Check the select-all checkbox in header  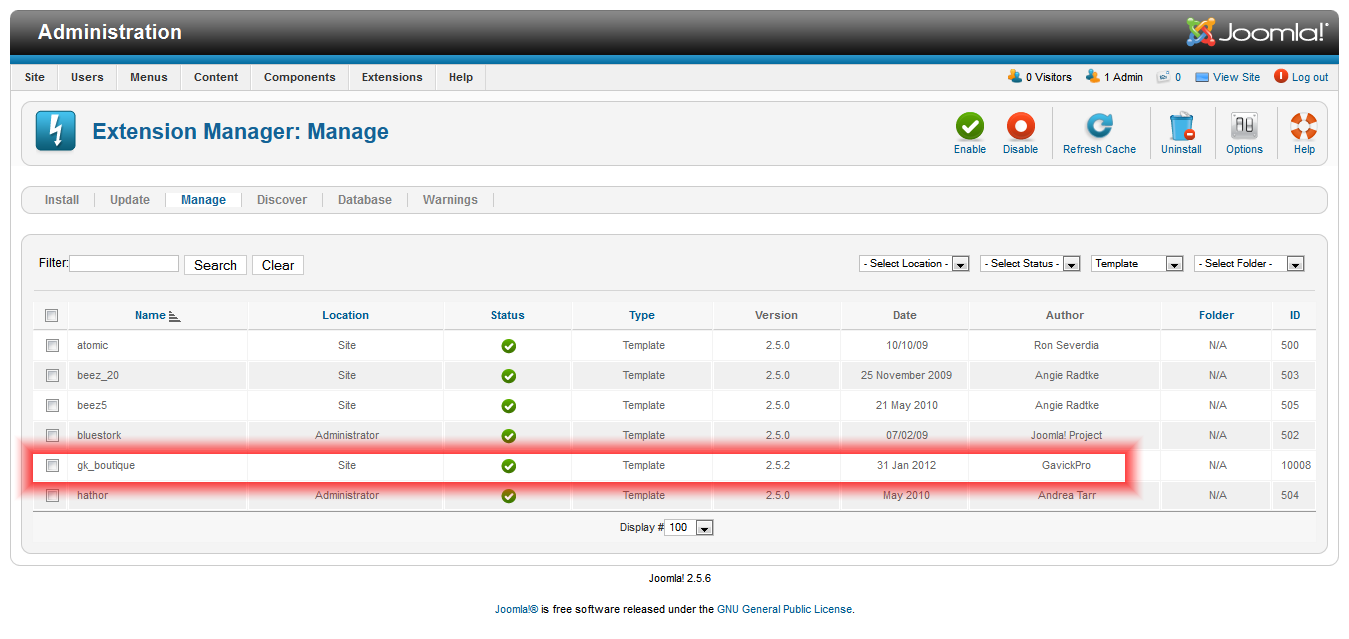pyautogui.click(x=52, y=315)
